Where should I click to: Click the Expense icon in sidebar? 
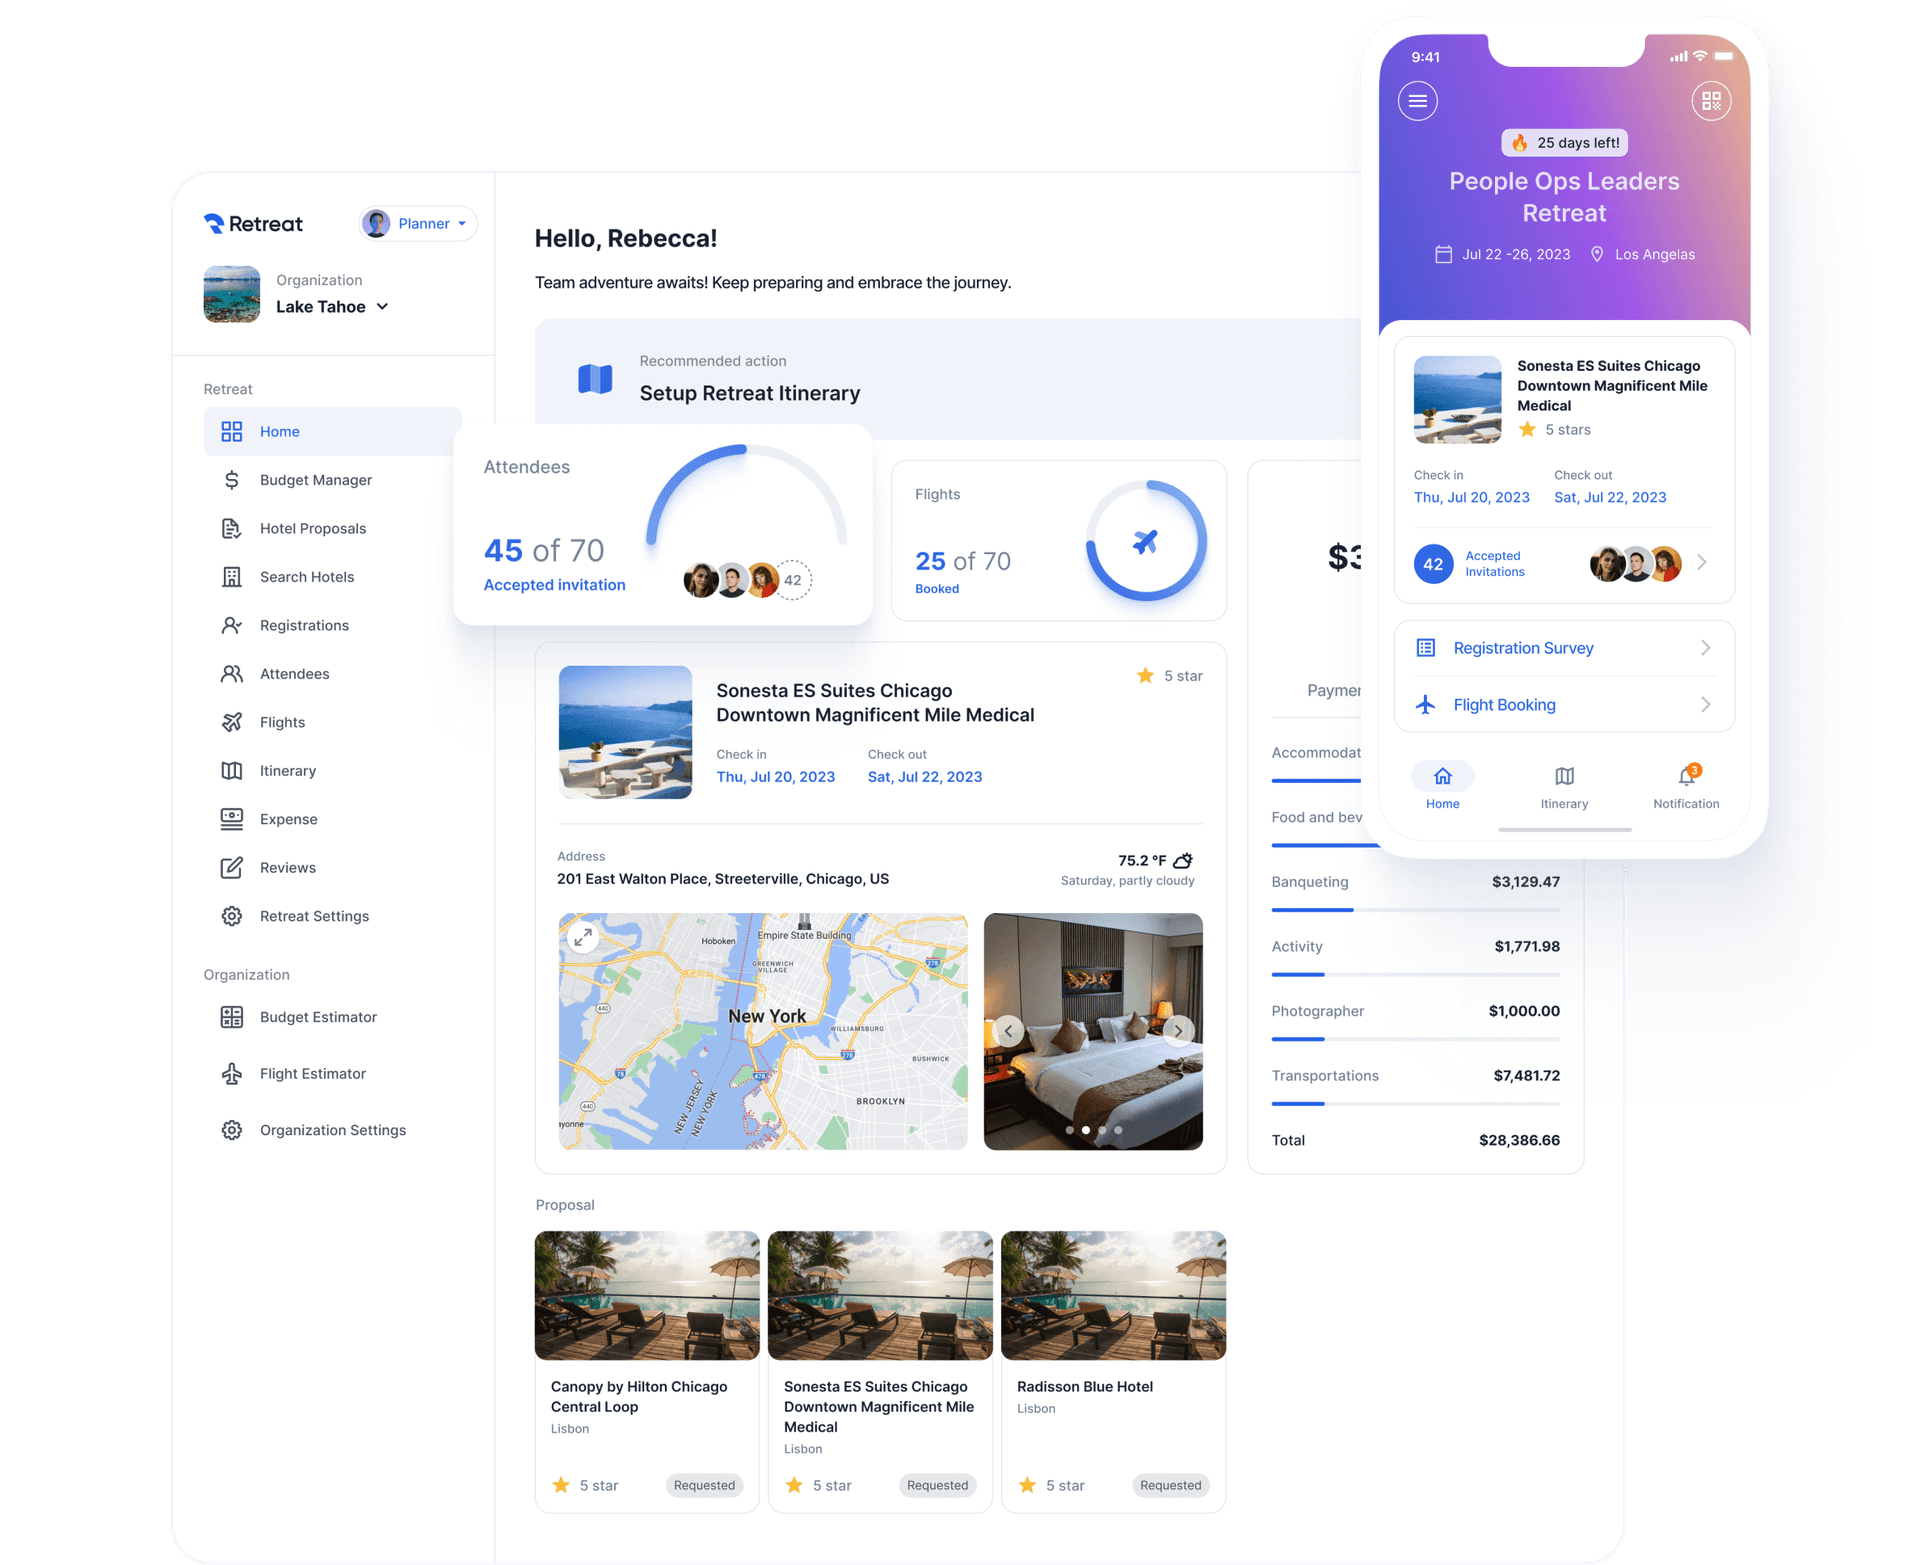click(x=232, y=819)
